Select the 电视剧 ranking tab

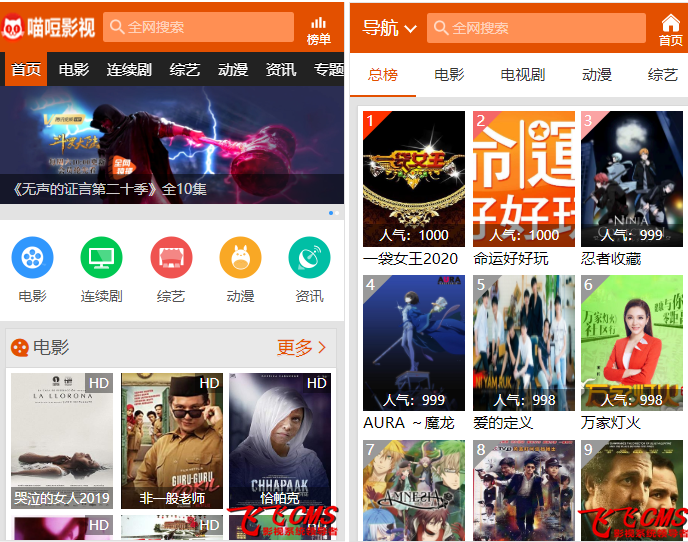click(523, 75)
